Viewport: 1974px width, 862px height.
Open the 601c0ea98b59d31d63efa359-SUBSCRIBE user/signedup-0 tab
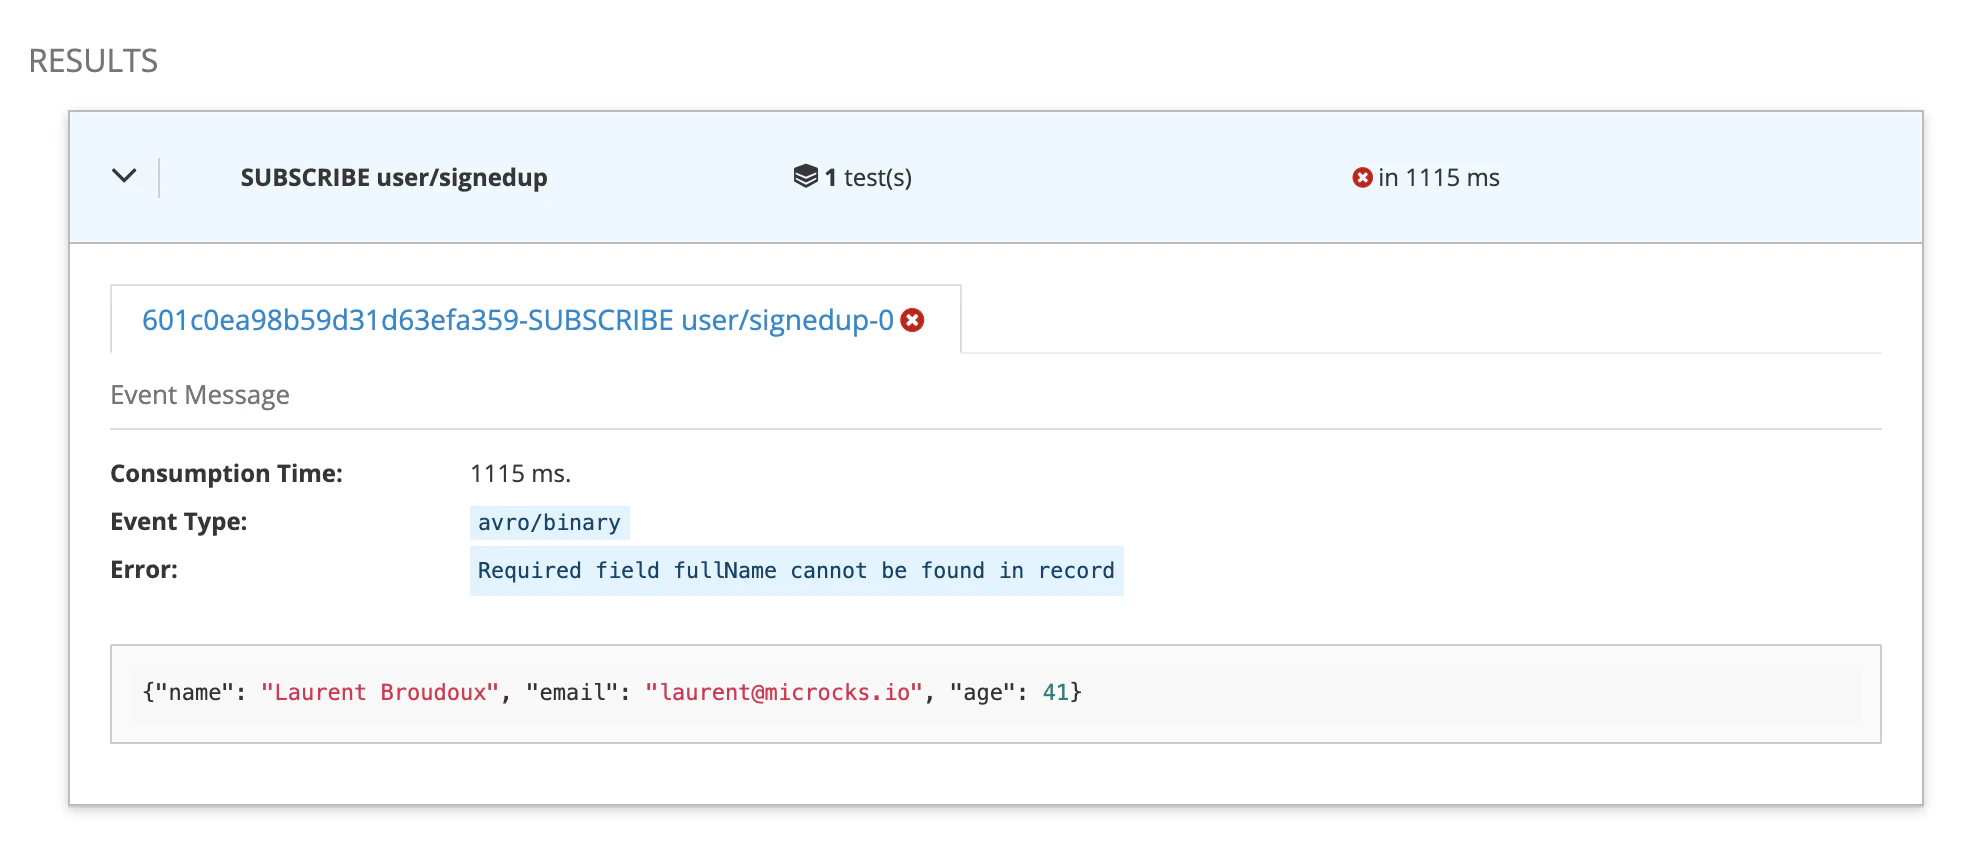(x=517, y=320)
